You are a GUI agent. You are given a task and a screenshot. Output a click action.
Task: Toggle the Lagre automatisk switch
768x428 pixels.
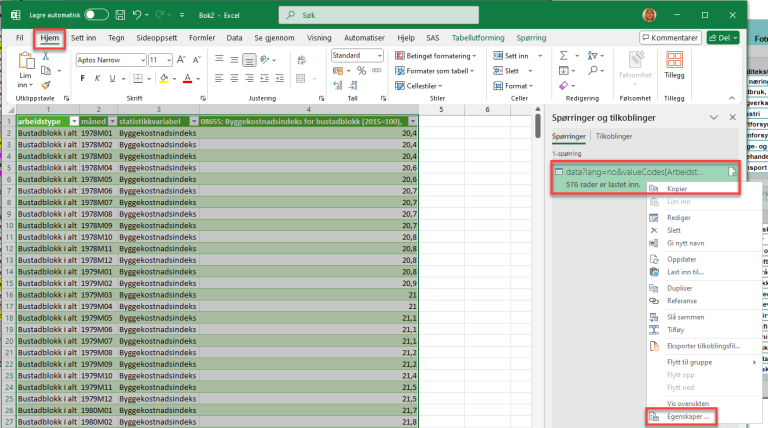tap(96, 15)
